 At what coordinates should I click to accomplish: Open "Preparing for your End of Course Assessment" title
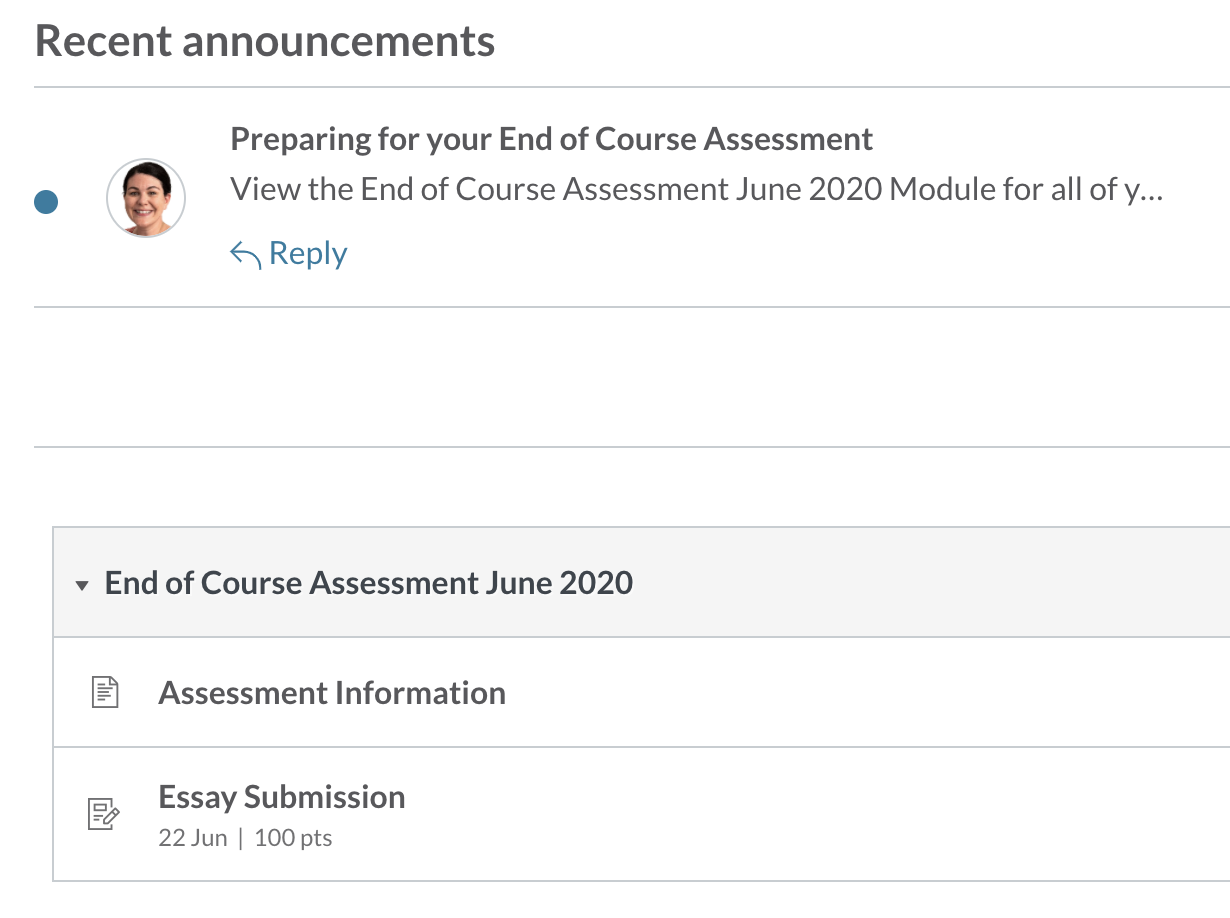point(551,139)
